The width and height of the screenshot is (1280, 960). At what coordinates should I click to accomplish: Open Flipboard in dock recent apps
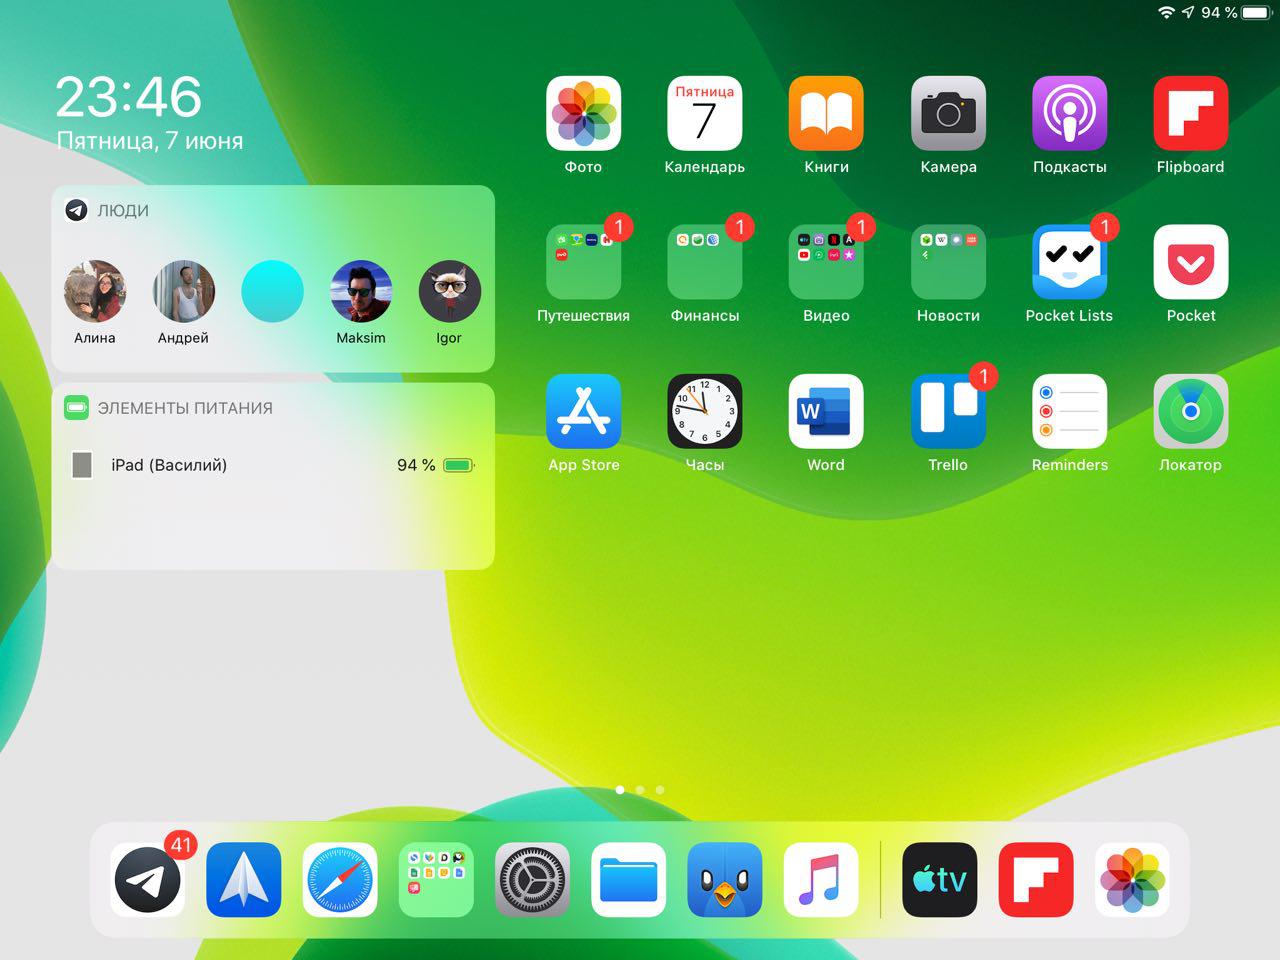coord(1036,880)
